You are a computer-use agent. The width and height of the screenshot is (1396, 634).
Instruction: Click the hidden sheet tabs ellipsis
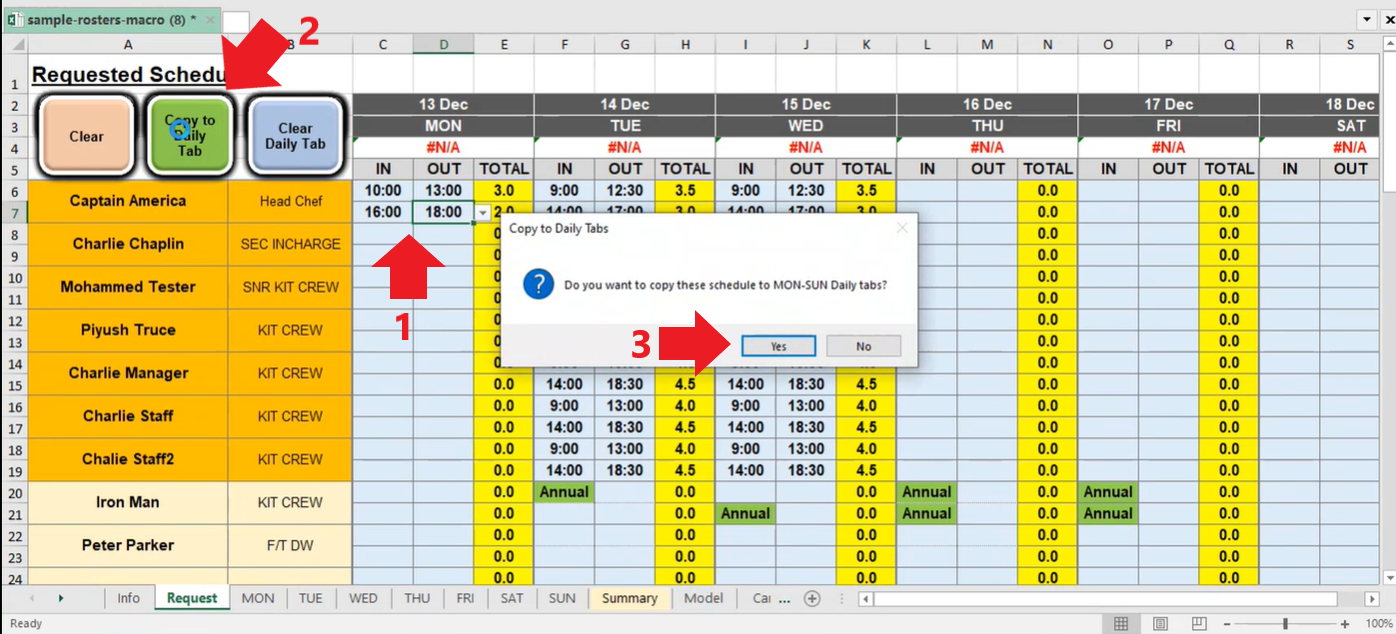pos(783,599)
